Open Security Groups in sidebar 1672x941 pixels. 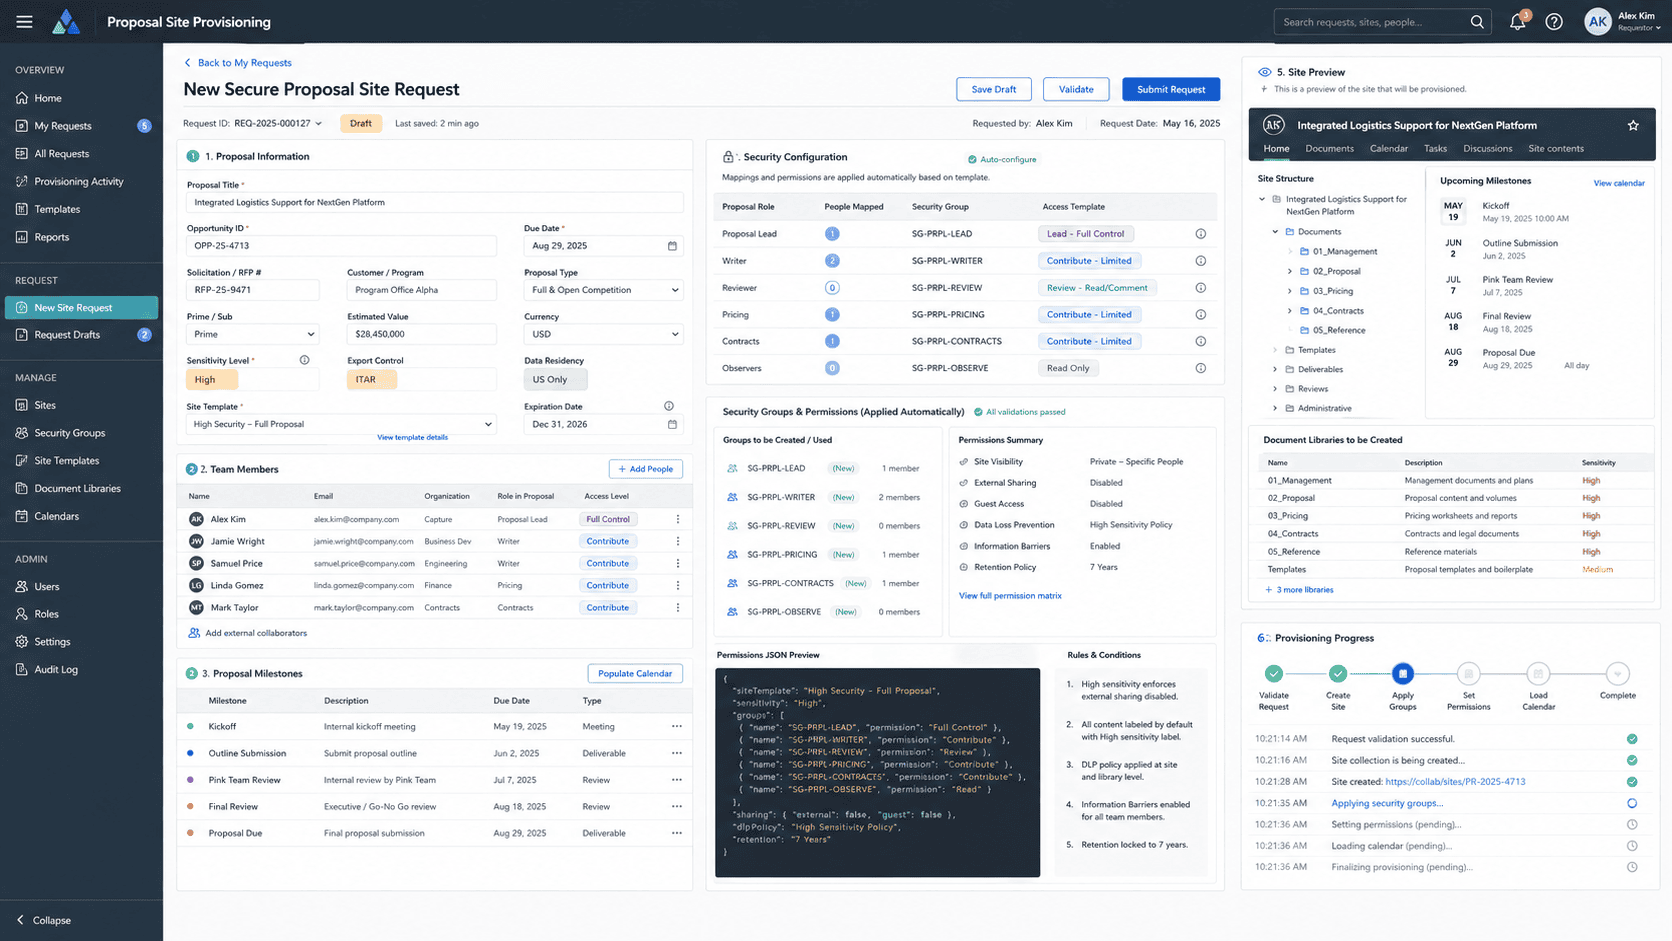(69, 433)
